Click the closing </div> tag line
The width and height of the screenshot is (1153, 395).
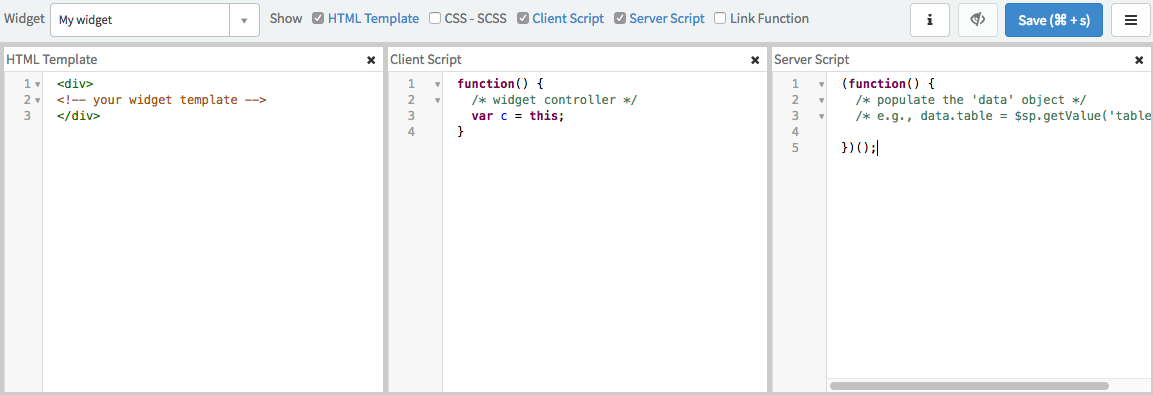tap(78, 116)
